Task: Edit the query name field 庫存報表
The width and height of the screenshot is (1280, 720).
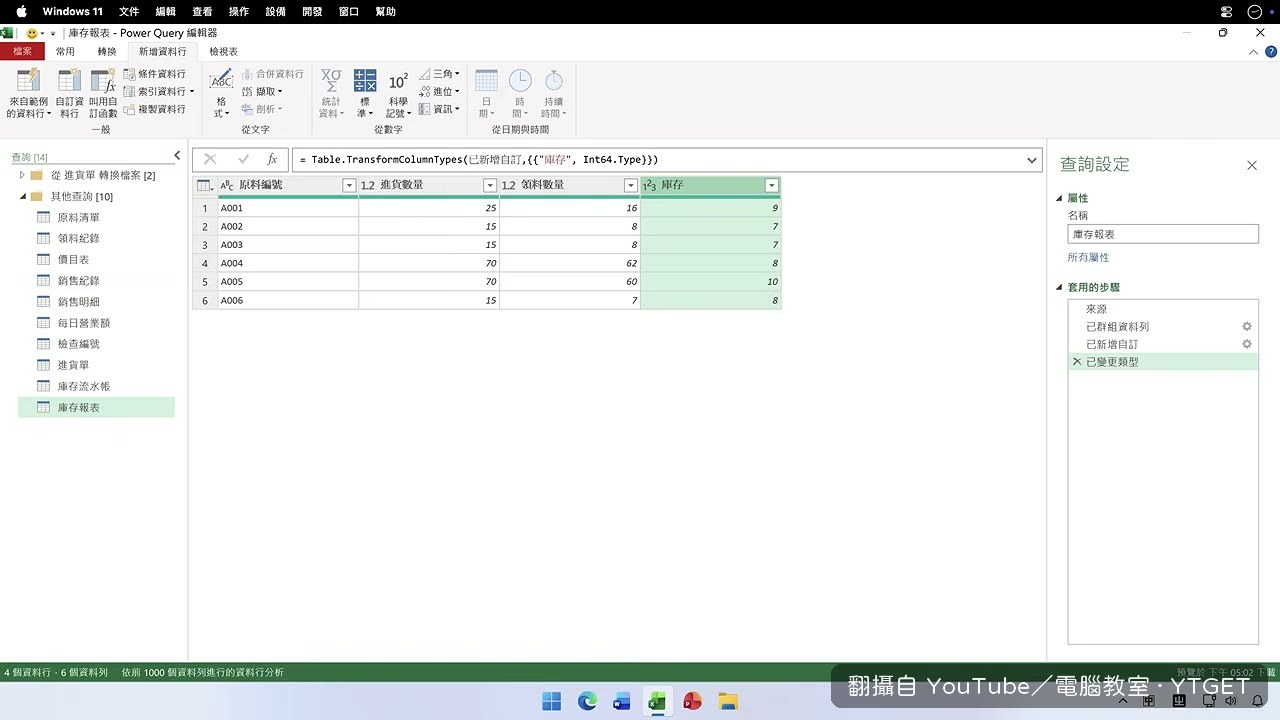Action: pos(1163,234)
